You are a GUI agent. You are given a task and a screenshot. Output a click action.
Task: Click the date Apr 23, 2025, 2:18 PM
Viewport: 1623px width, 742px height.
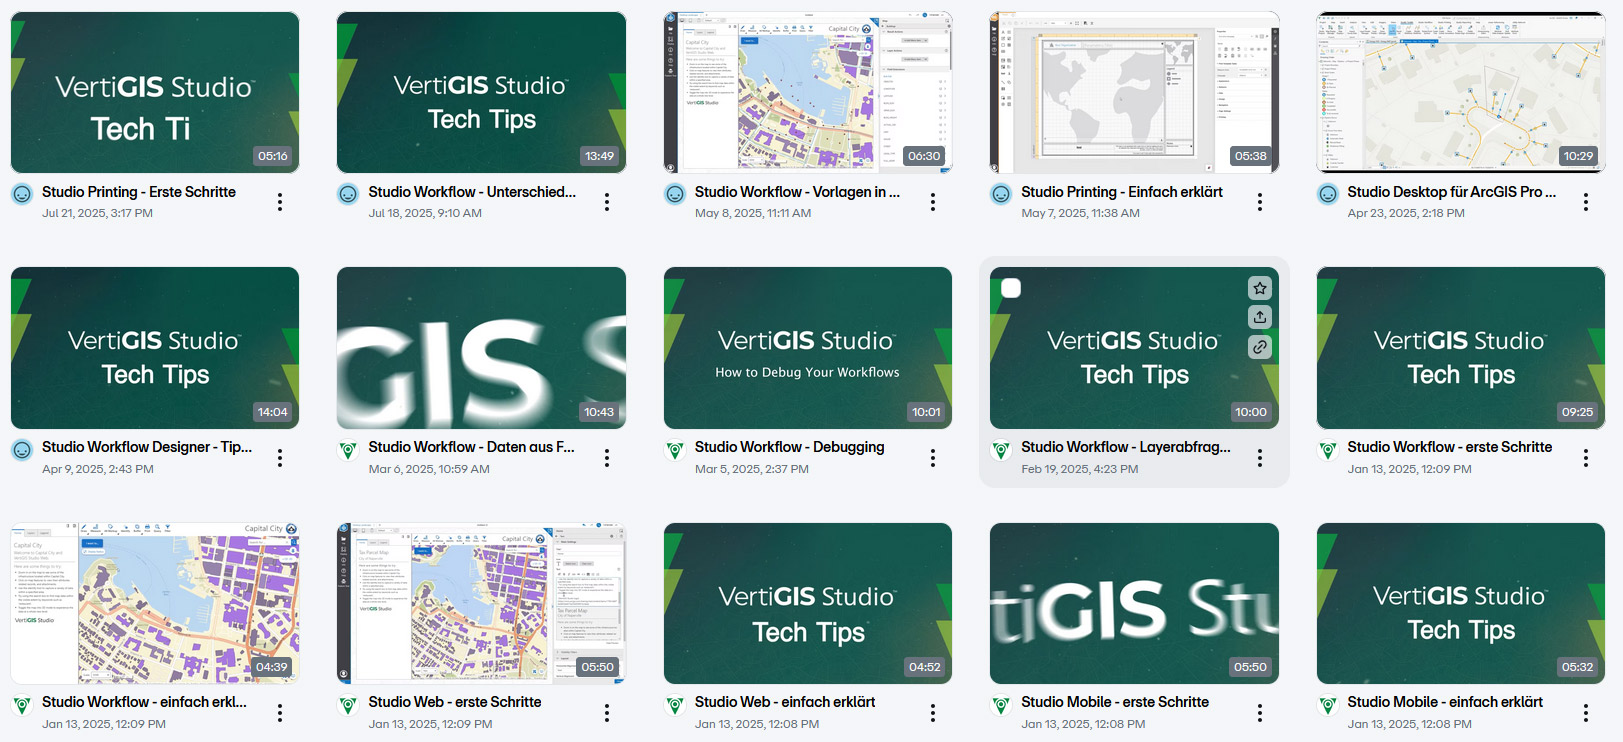tap(1406, 213)
